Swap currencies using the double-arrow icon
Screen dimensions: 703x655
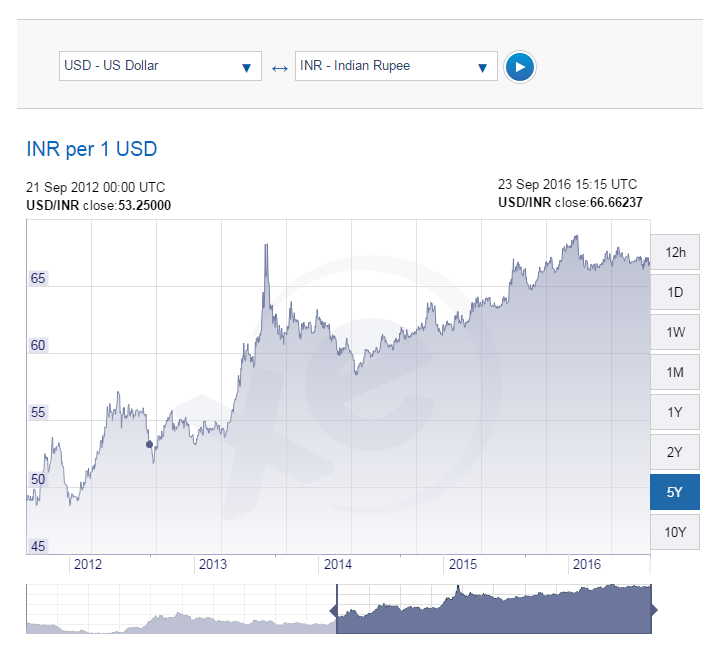tap(280, 69)
